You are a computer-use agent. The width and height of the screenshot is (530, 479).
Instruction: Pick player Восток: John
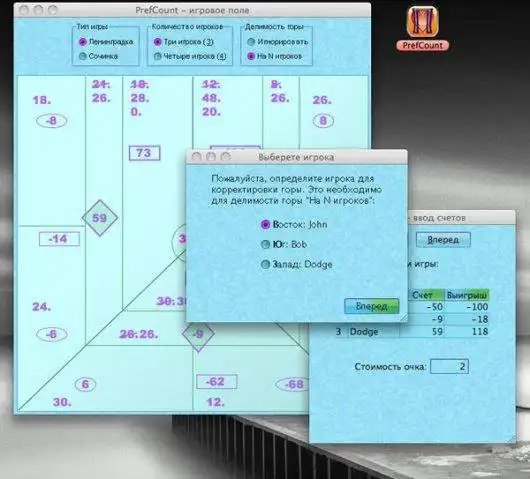(294, 224)
